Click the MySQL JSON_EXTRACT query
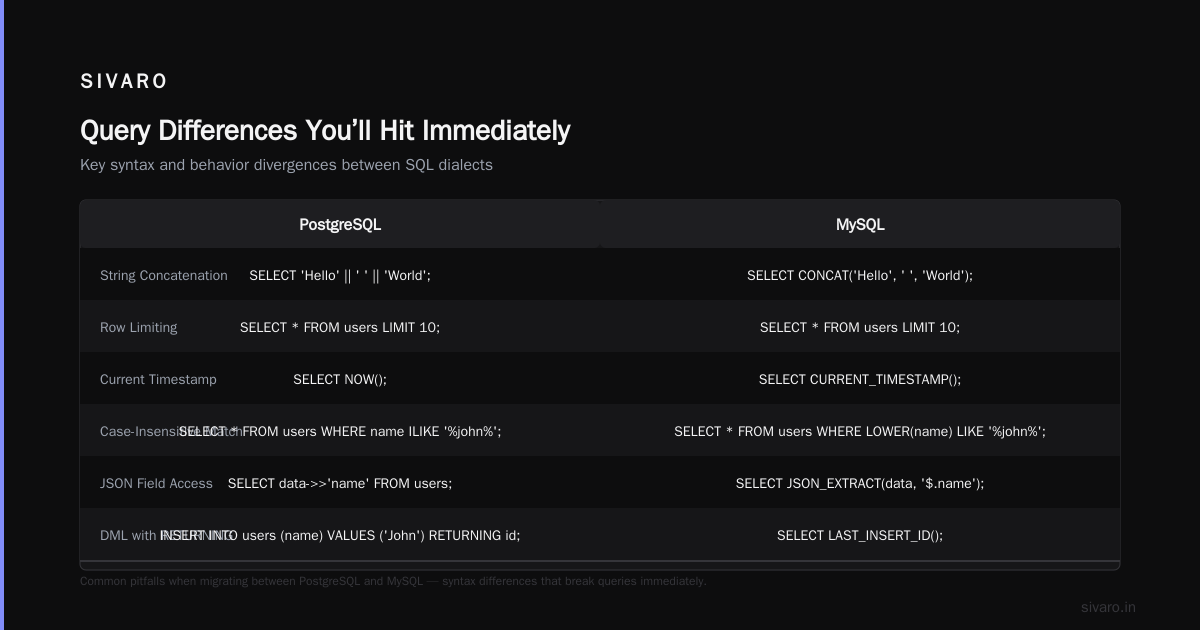This screenshot has height=630, width=1200. point(860,483)
